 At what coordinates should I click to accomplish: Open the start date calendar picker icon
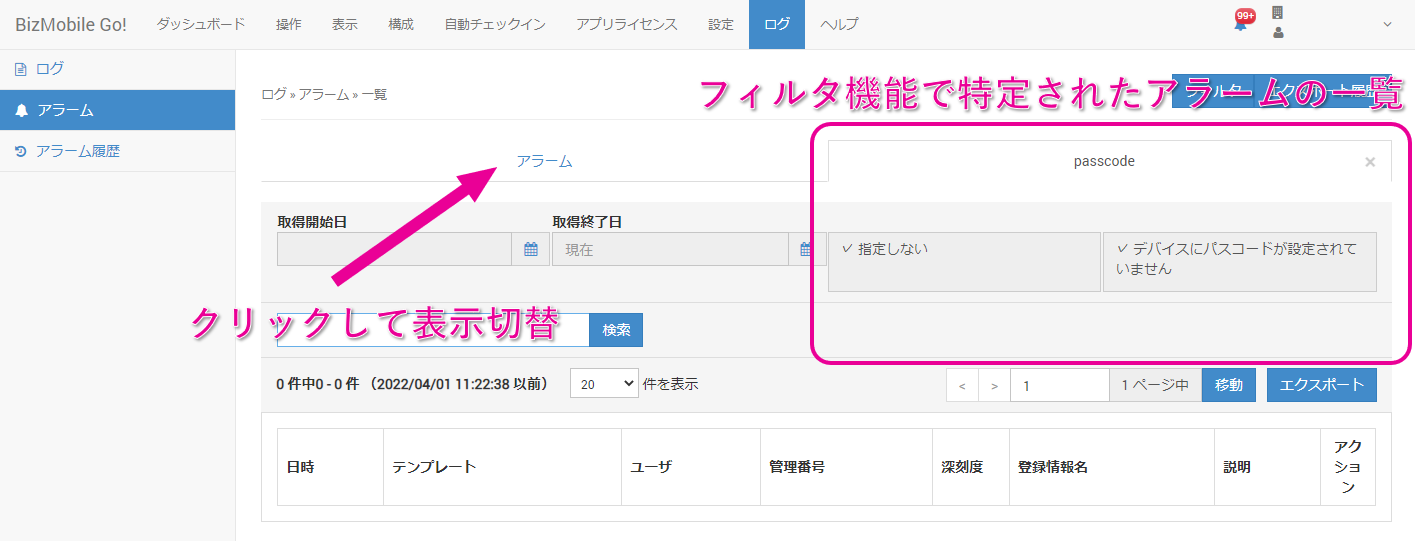click(530, 250)
